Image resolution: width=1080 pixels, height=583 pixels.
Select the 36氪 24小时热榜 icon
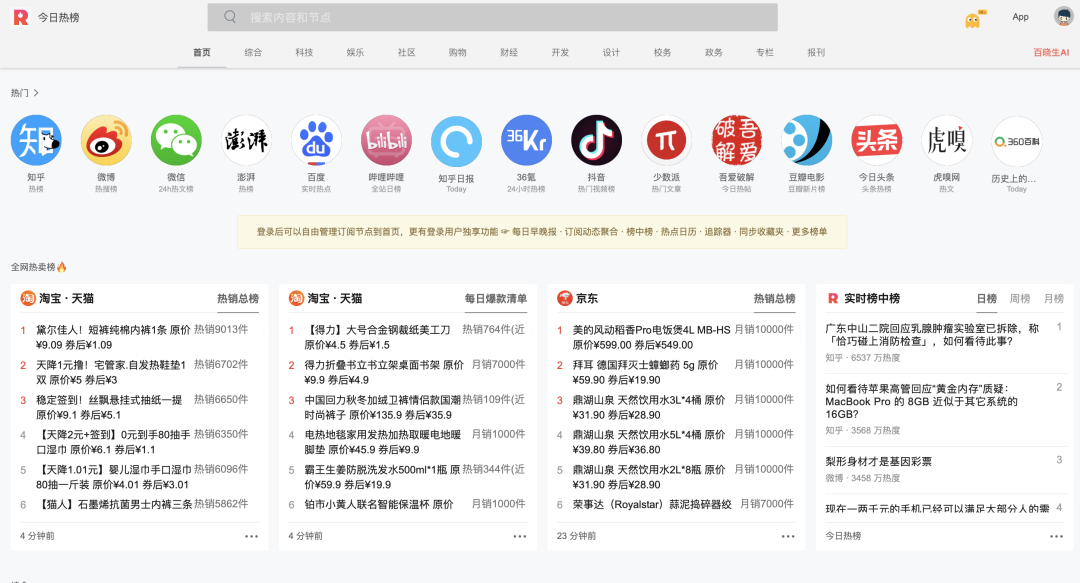click(526, 140)
